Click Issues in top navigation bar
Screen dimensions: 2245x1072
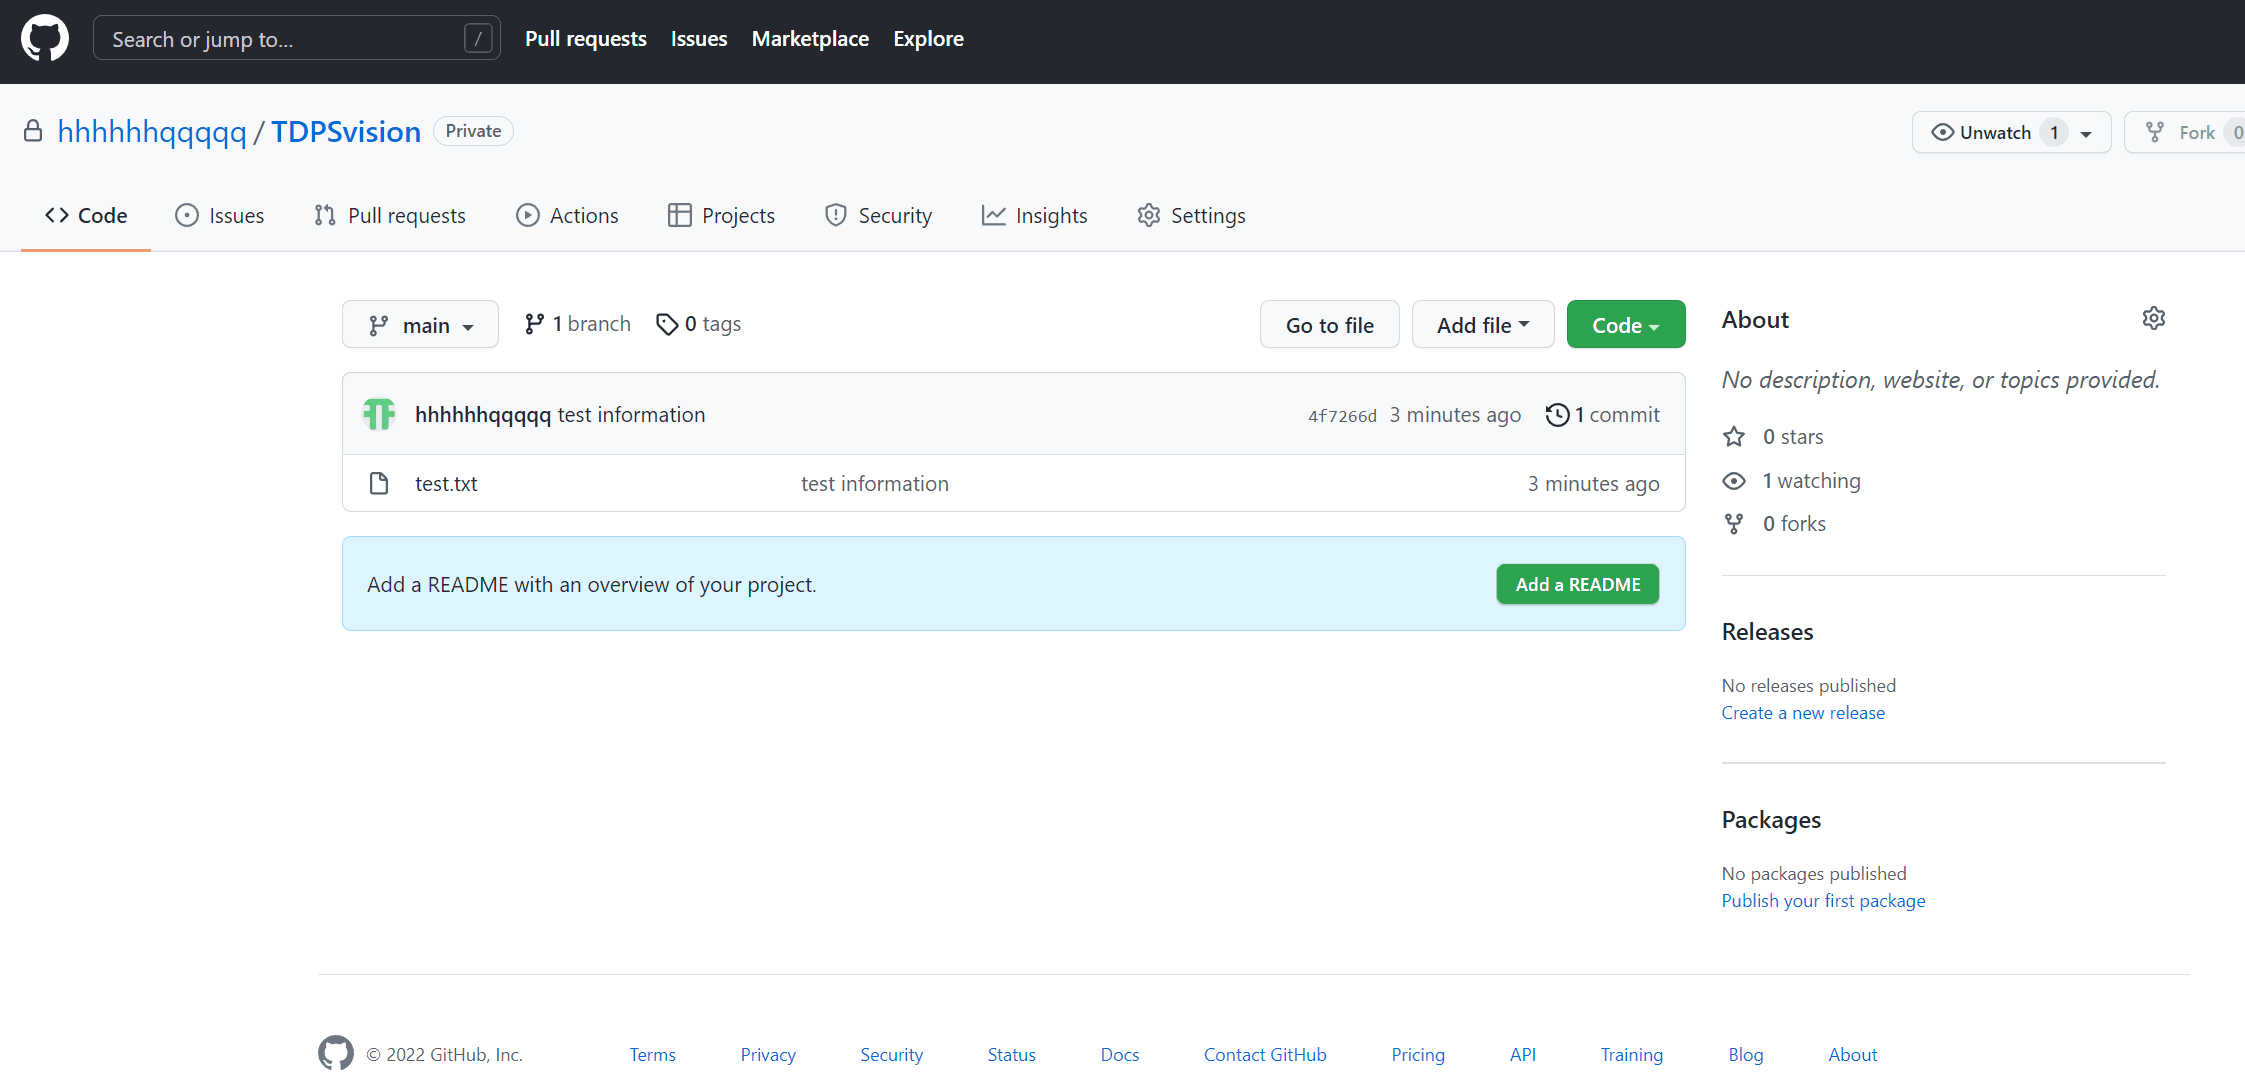699,39
